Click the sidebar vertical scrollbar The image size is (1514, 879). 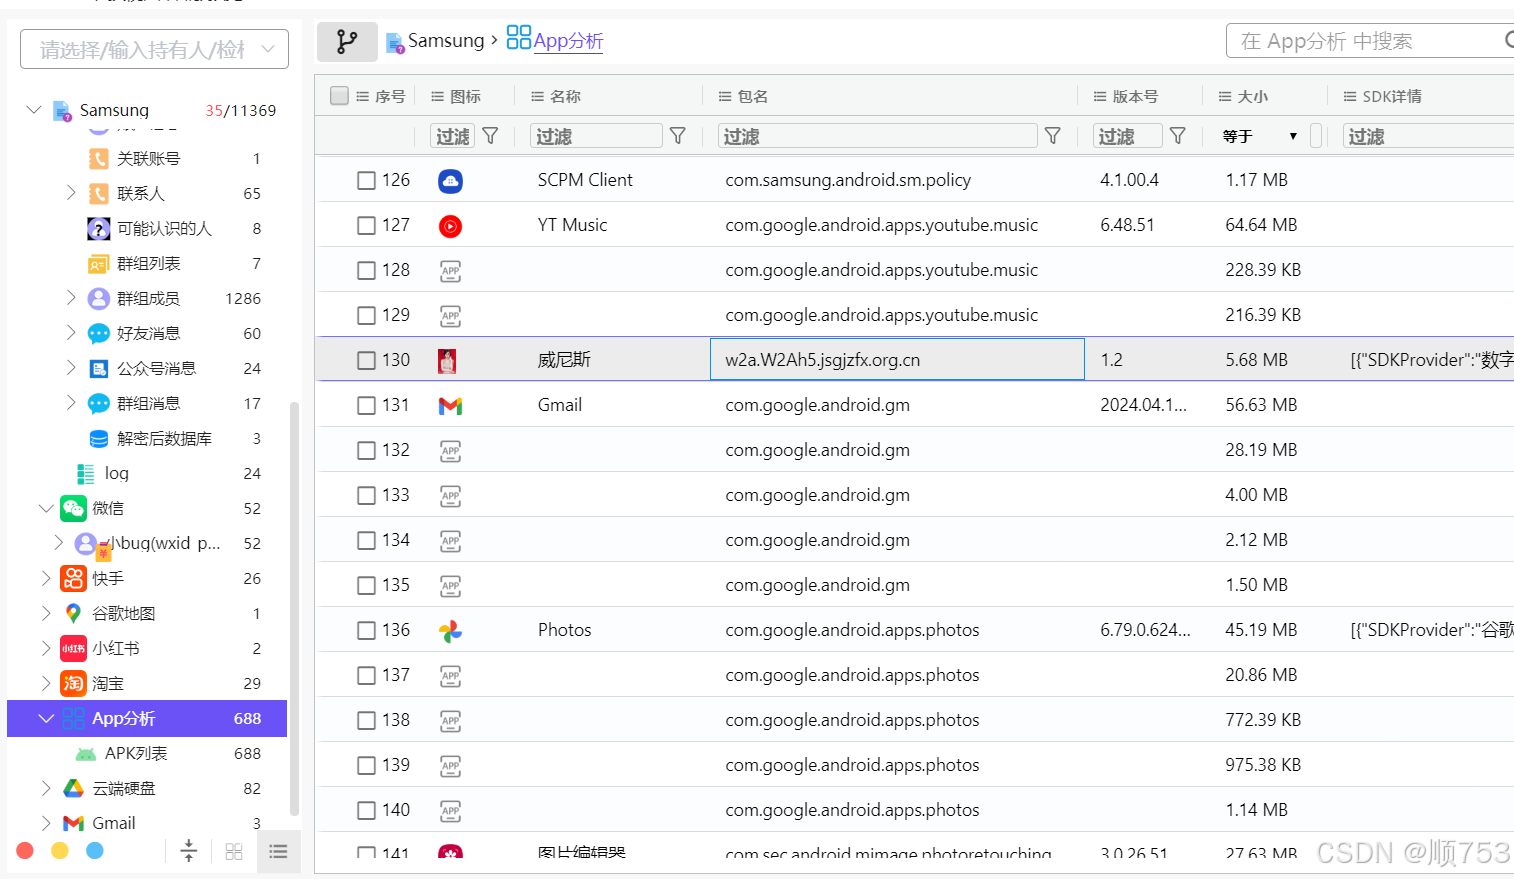click(x=294, y=610)
